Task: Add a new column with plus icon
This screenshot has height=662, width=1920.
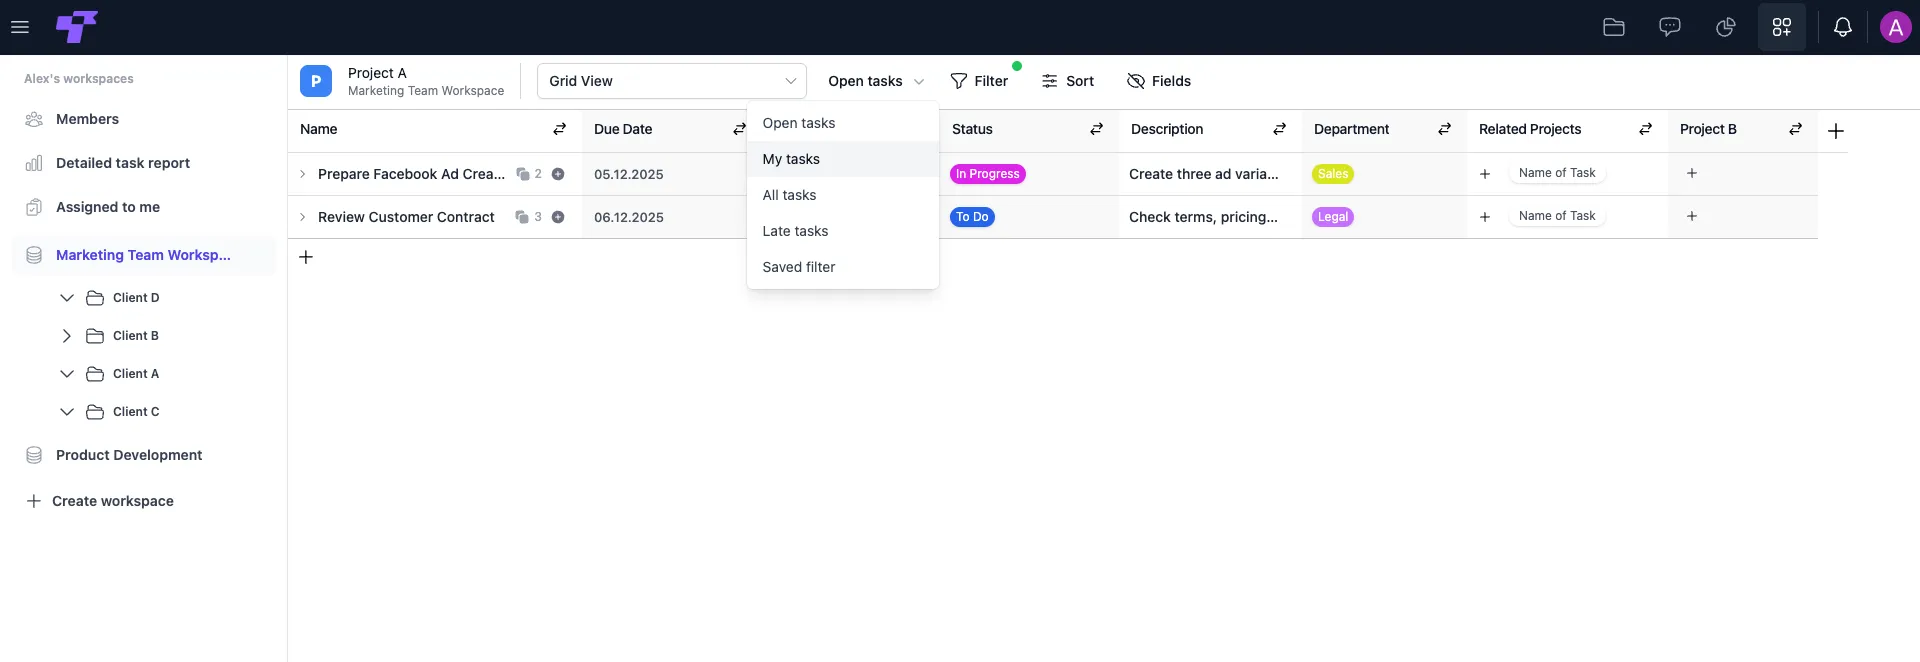Action: (x=1836, y=131)
